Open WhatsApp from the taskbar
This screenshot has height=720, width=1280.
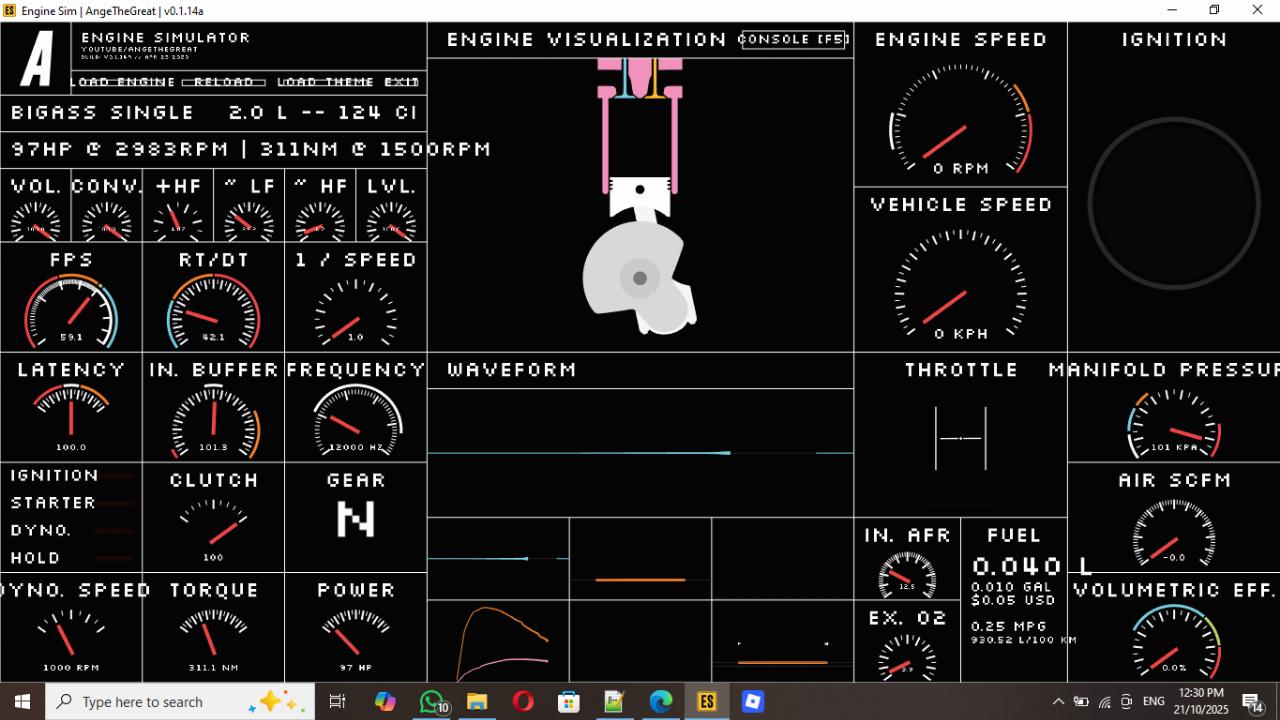[432, 702]
